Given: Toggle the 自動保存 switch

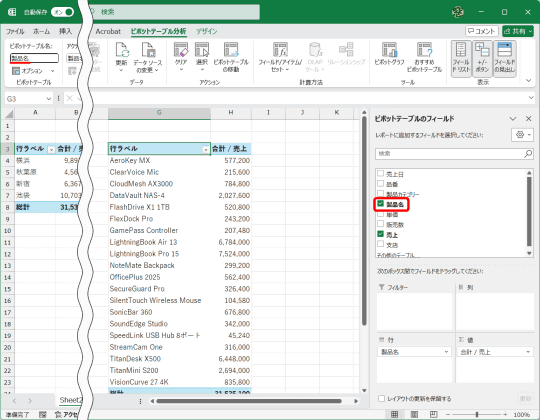Looking at the screenshot, I should pyautogui.click(x=62, y=12).
